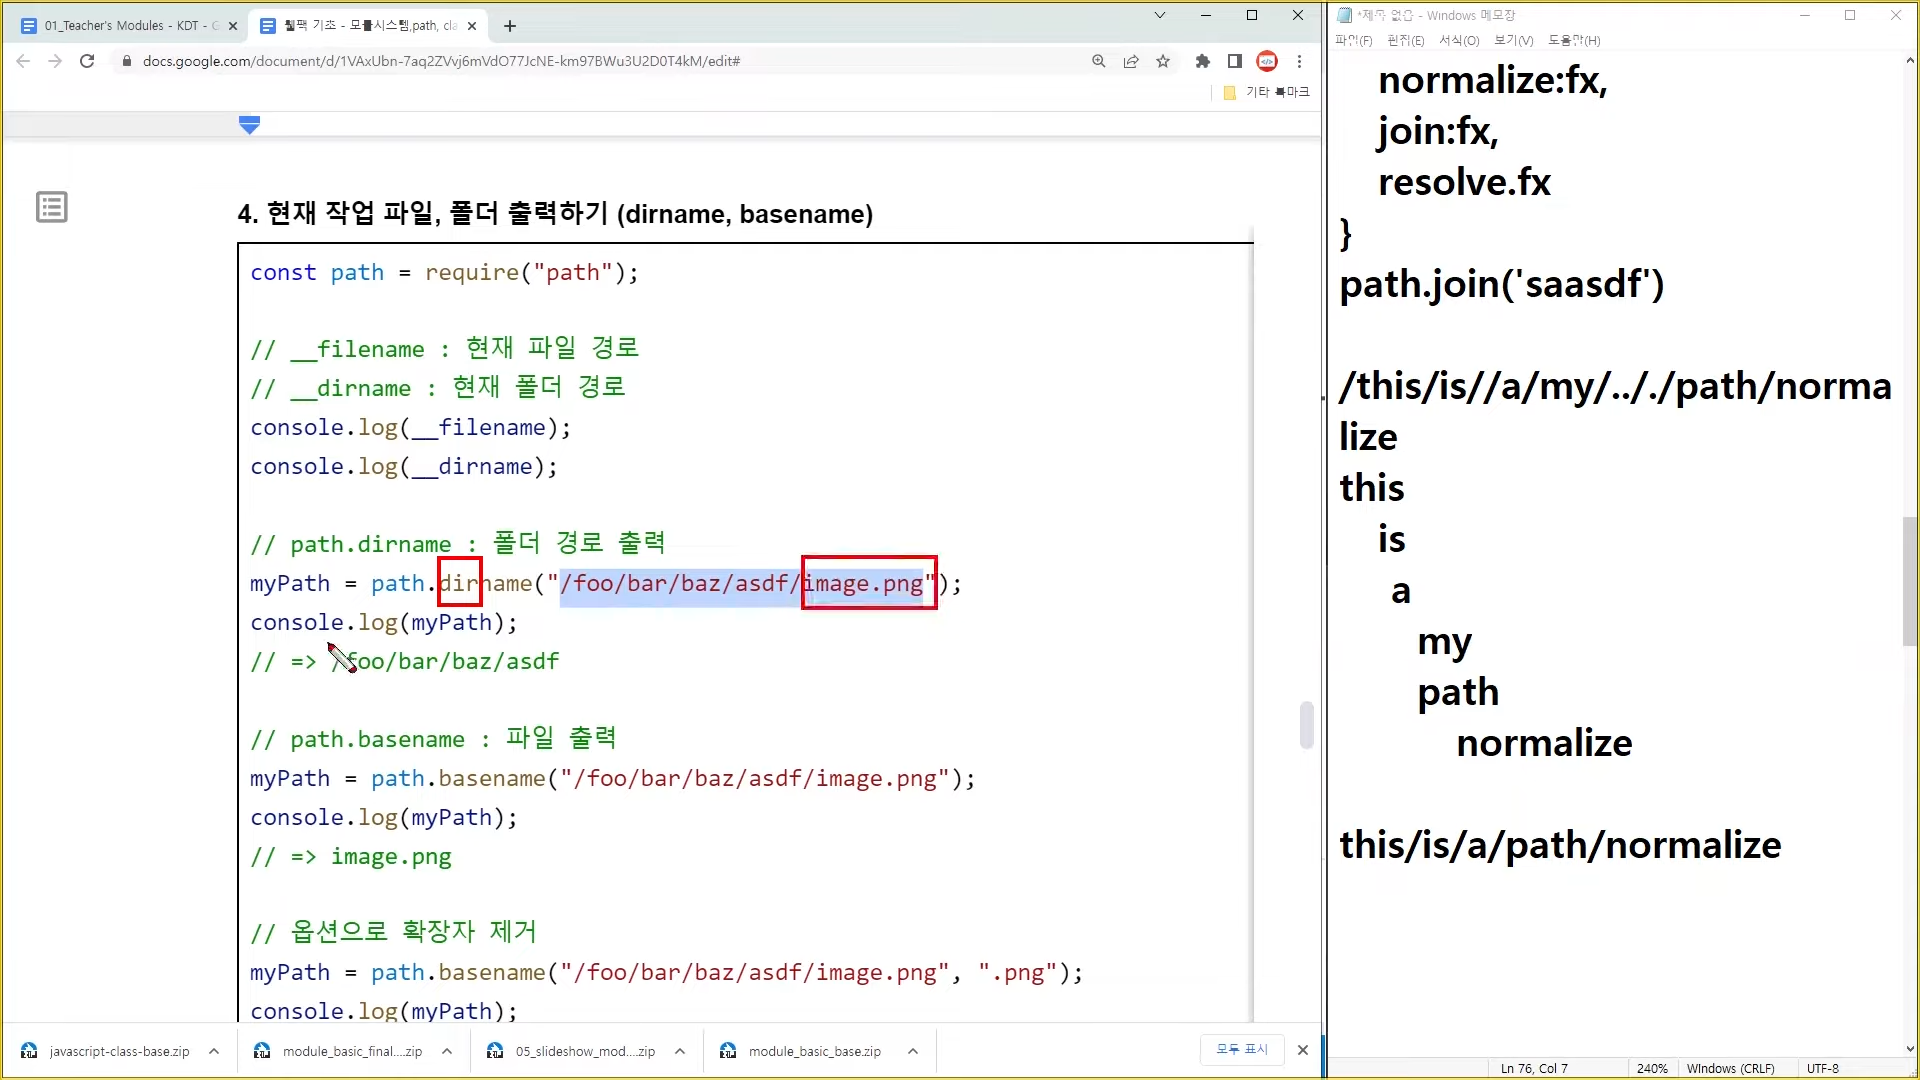Click the Notepad vertical scrollbar thumb
1920x1080 pixels.
tap(1909, 580)
